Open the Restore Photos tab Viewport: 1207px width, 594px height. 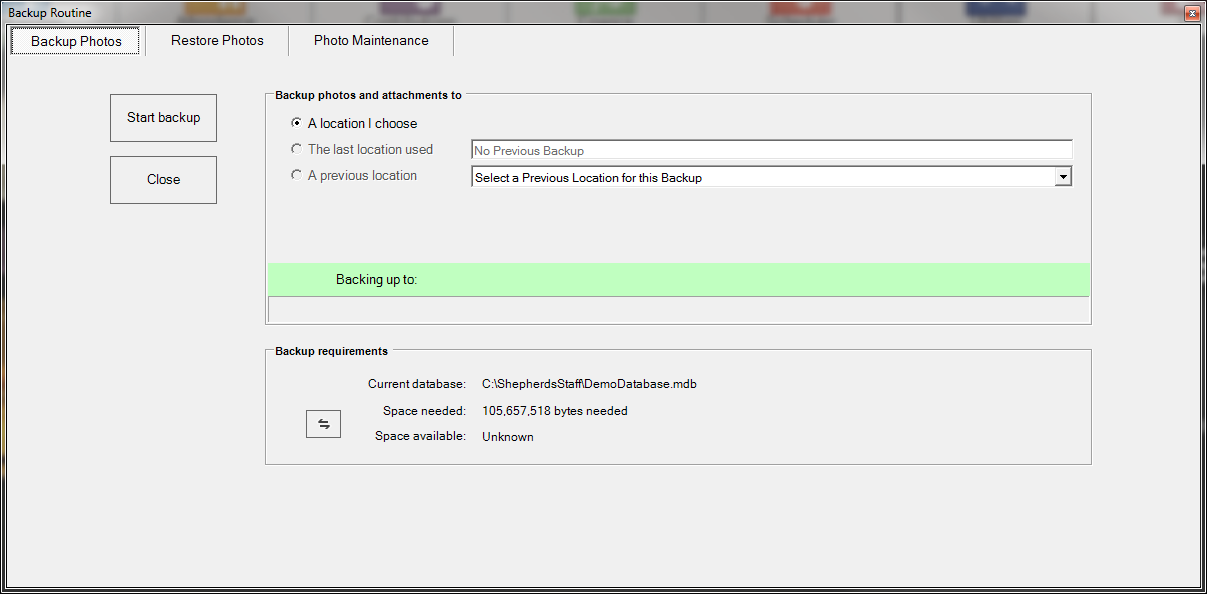click(x=217, y=41)
